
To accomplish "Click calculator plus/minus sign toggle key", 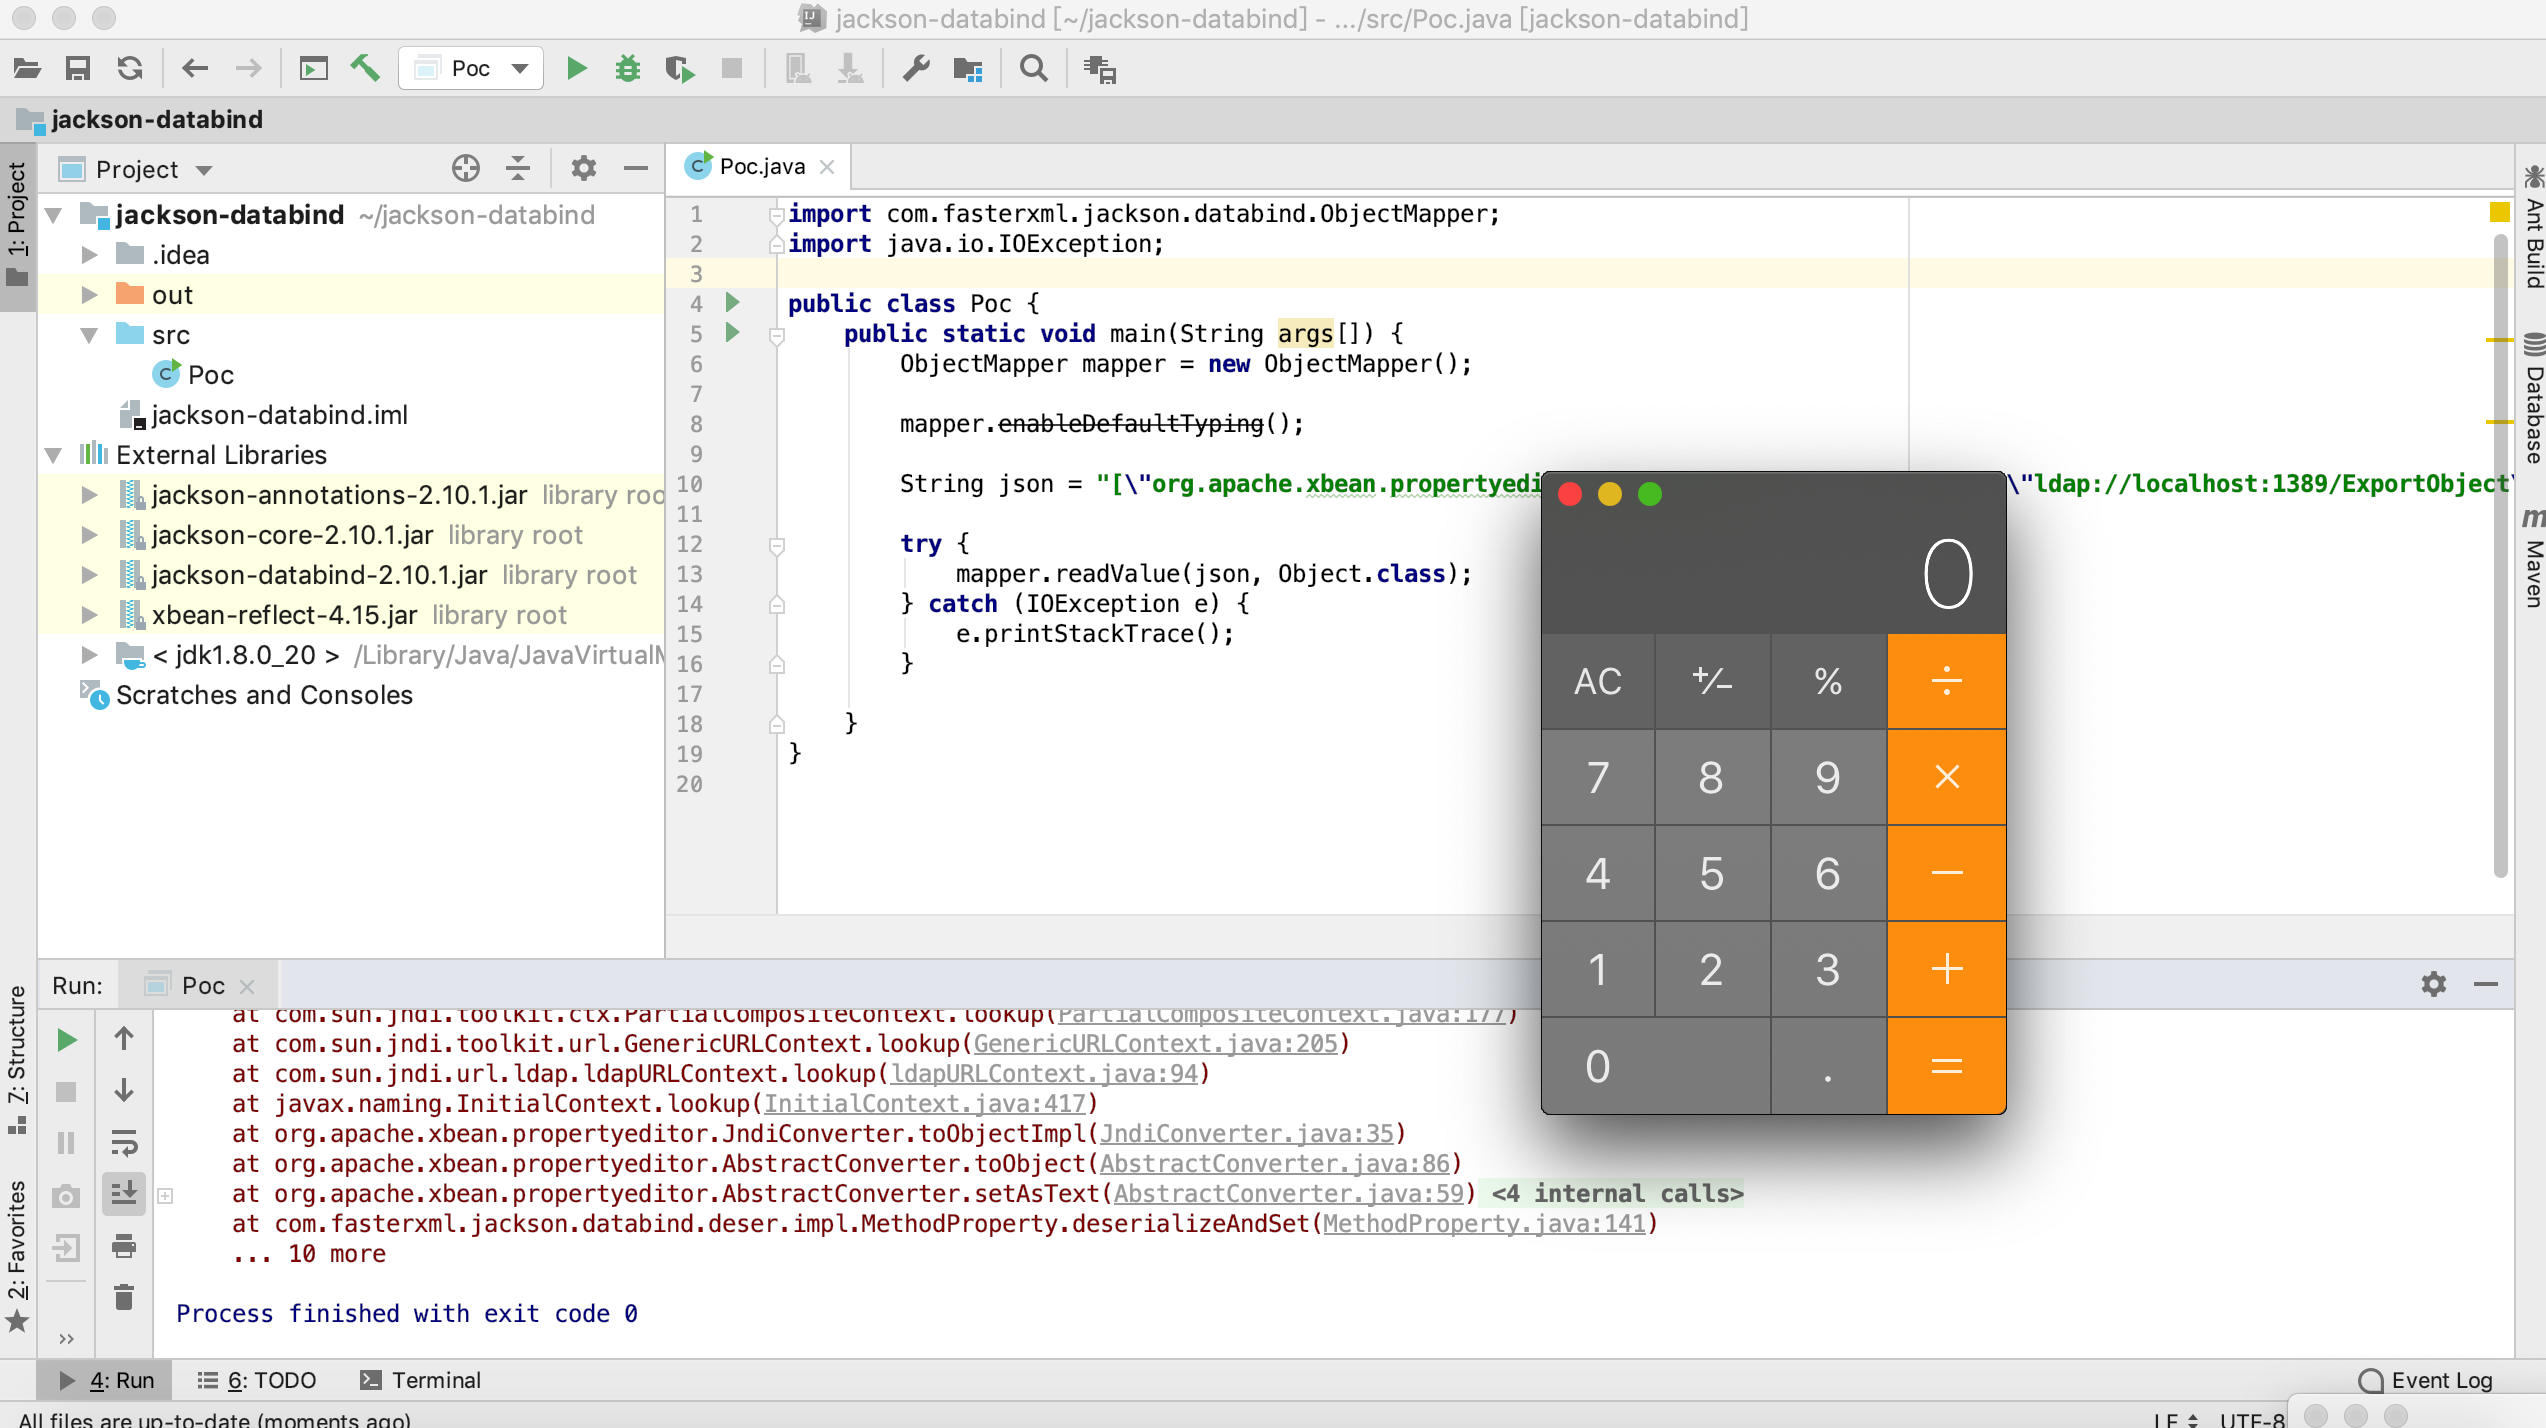I will click(x=1711, y=681).
